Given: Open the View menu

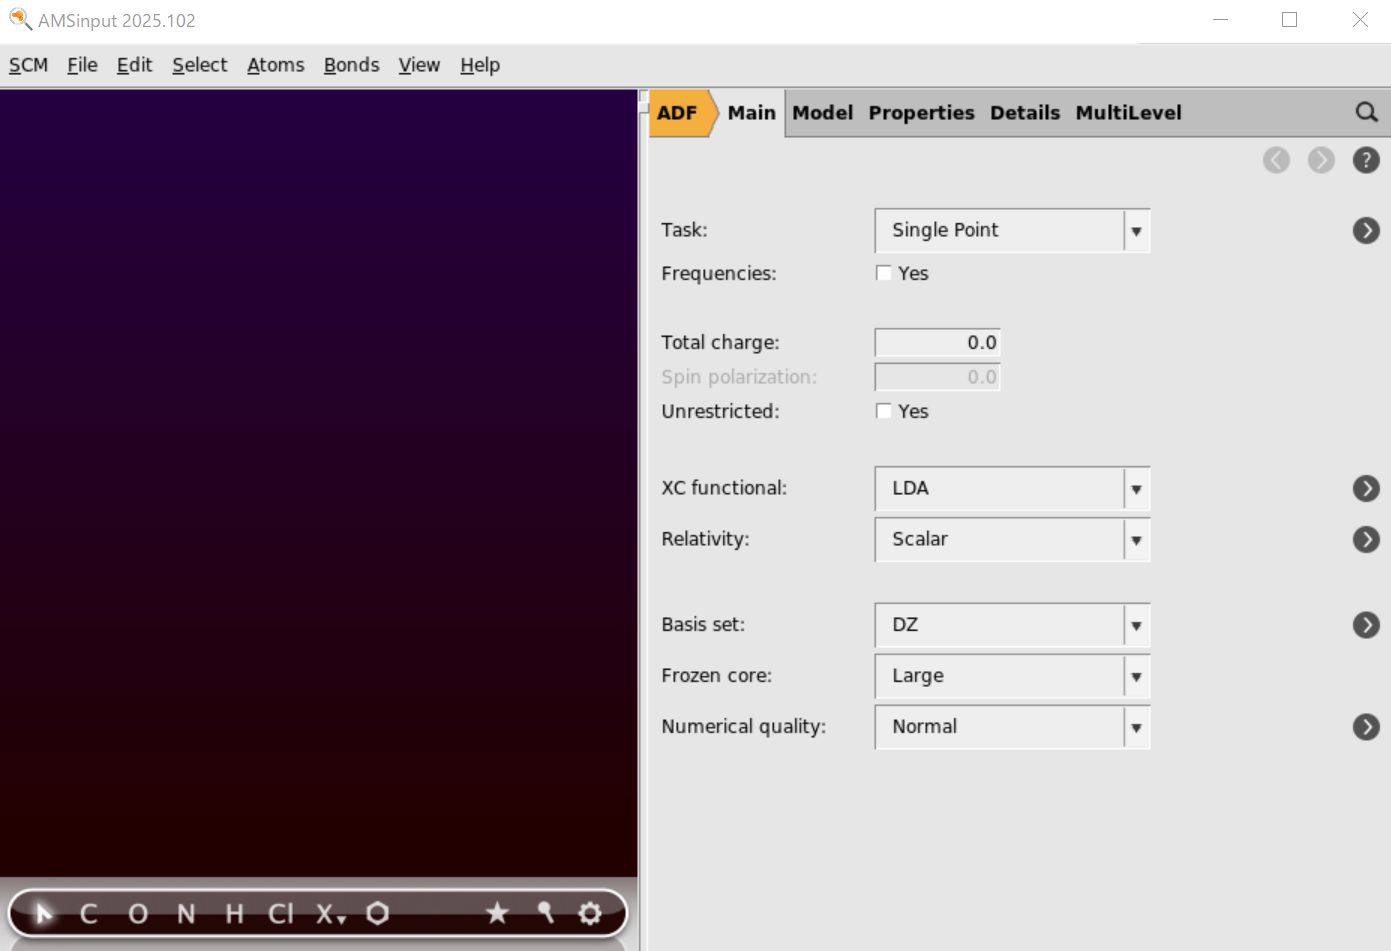Looking at the screenshot, I should click(419, 65).
